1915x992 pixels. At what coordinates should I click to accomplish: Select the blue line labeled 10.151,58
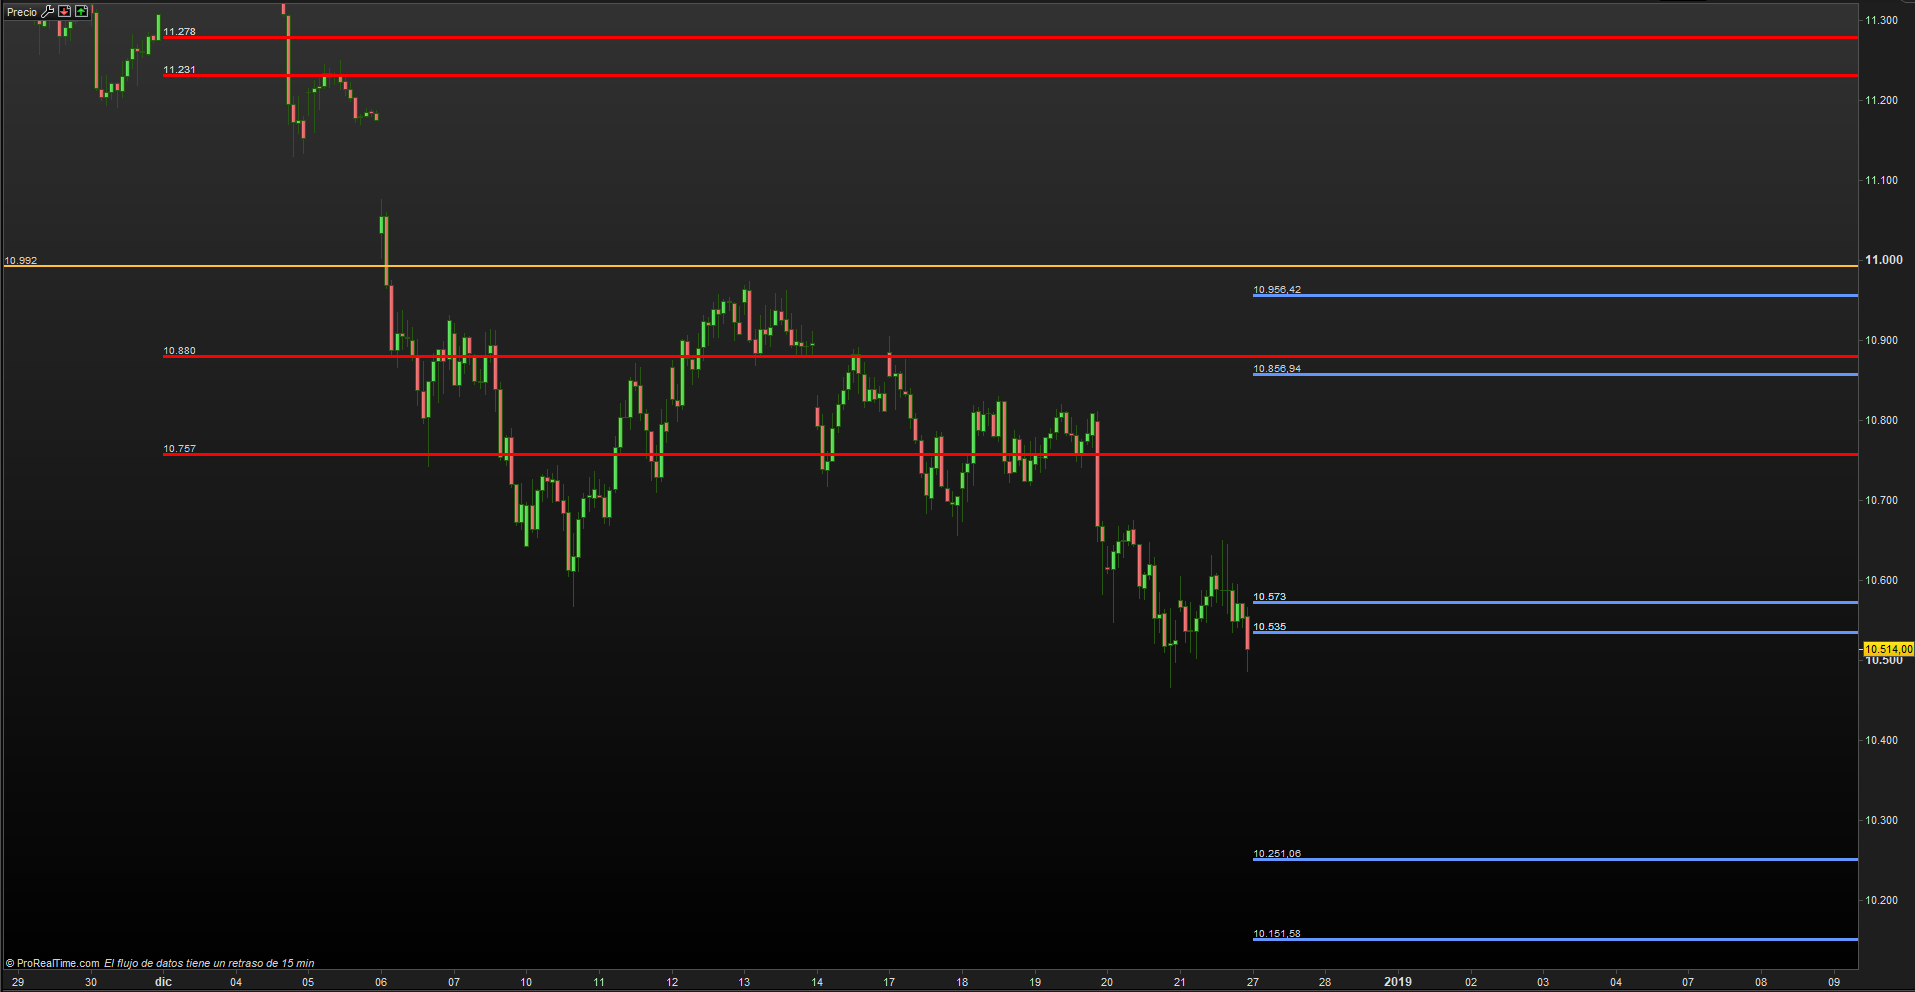[x=1550, y=939]
